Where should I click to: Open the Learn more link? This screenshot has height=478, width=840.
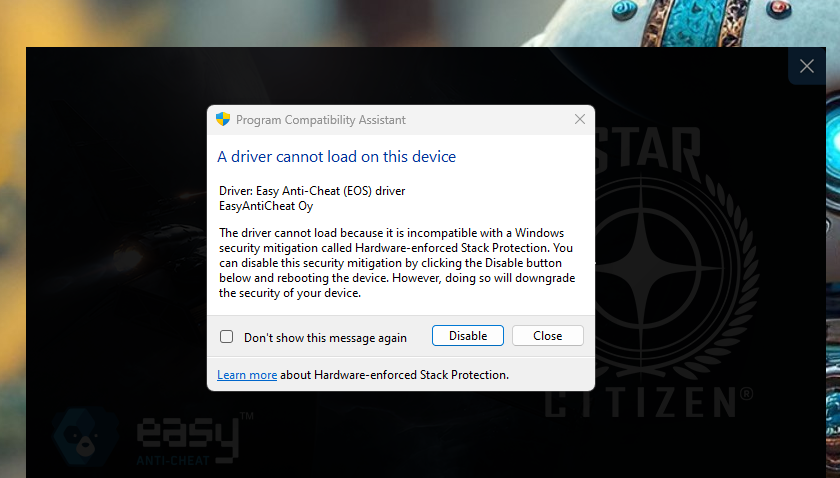click(247, 375)
